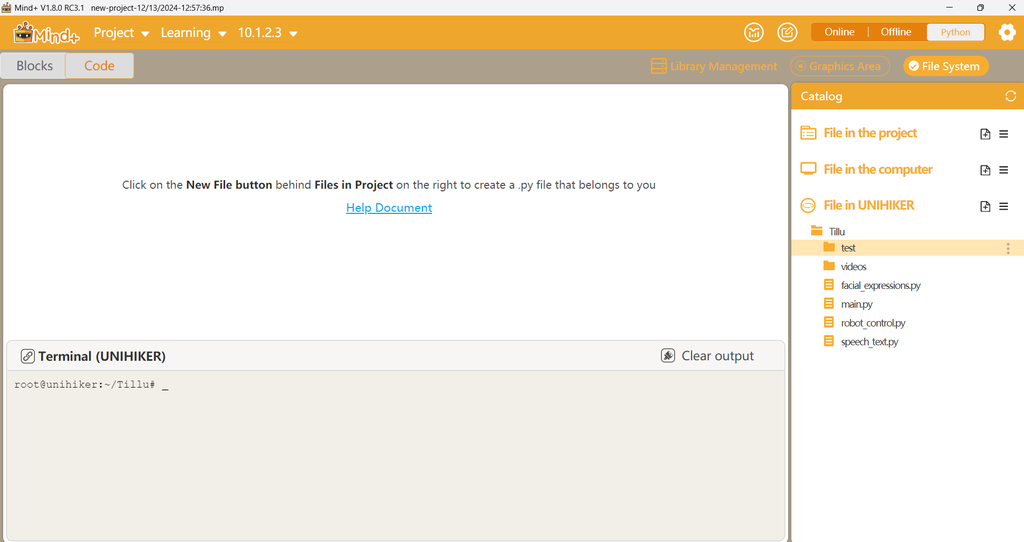Click folder icon next to videos
The image size is (1024, 542).
829,266
